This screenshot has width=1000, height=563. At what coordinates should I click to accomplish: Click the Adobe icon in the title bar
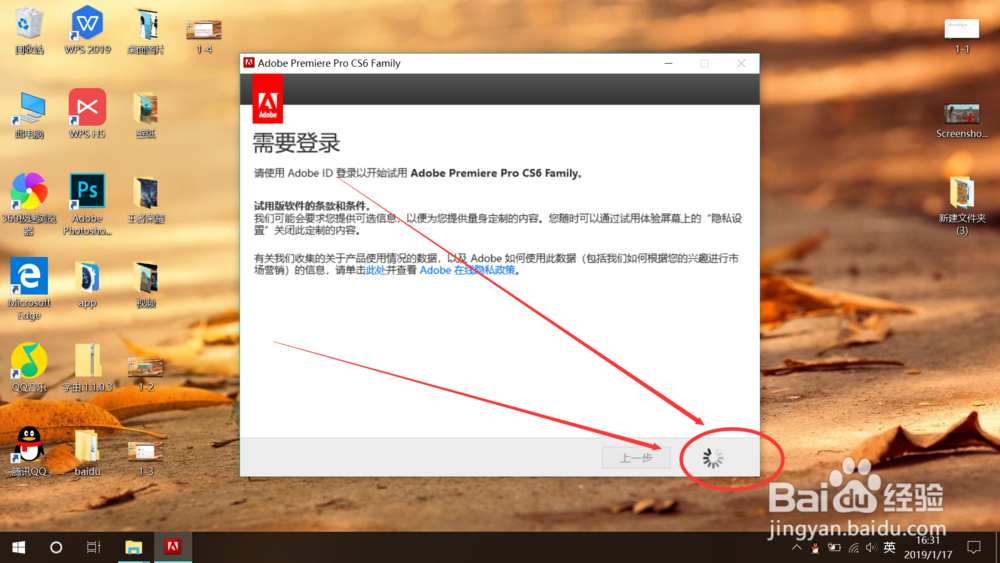(x=249, y=62)
